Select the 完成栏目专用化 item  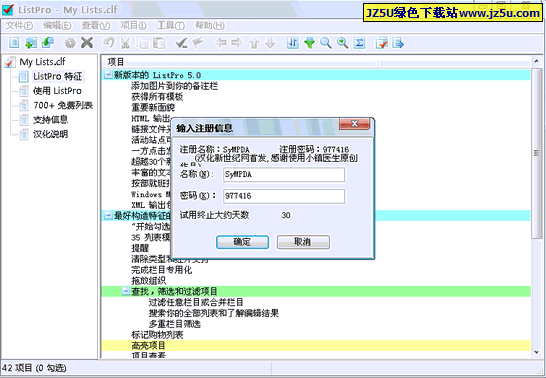162,270
